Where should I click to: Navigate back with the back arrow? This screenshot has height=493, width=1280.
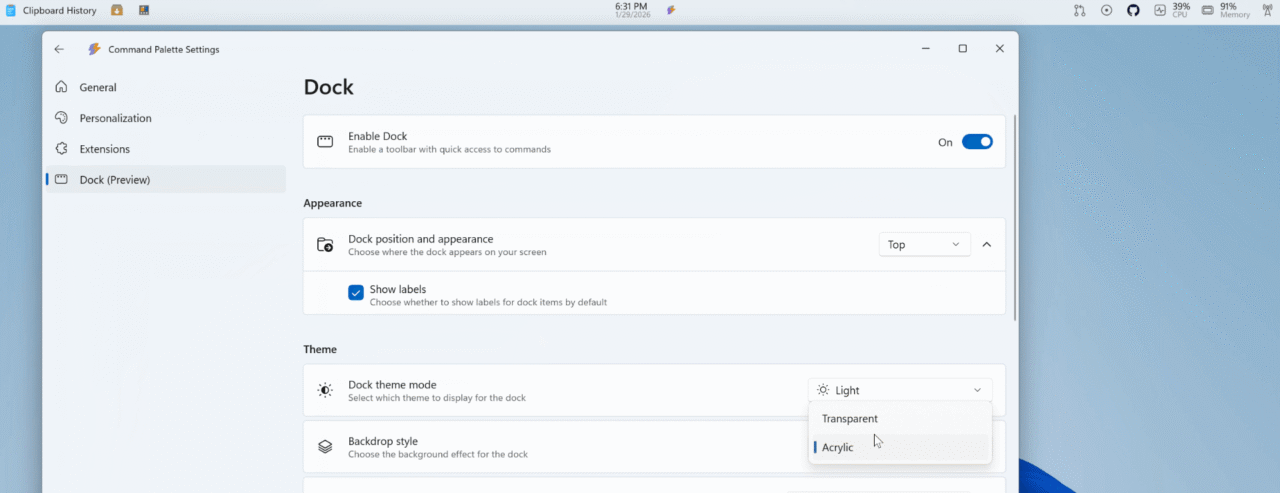59,49
